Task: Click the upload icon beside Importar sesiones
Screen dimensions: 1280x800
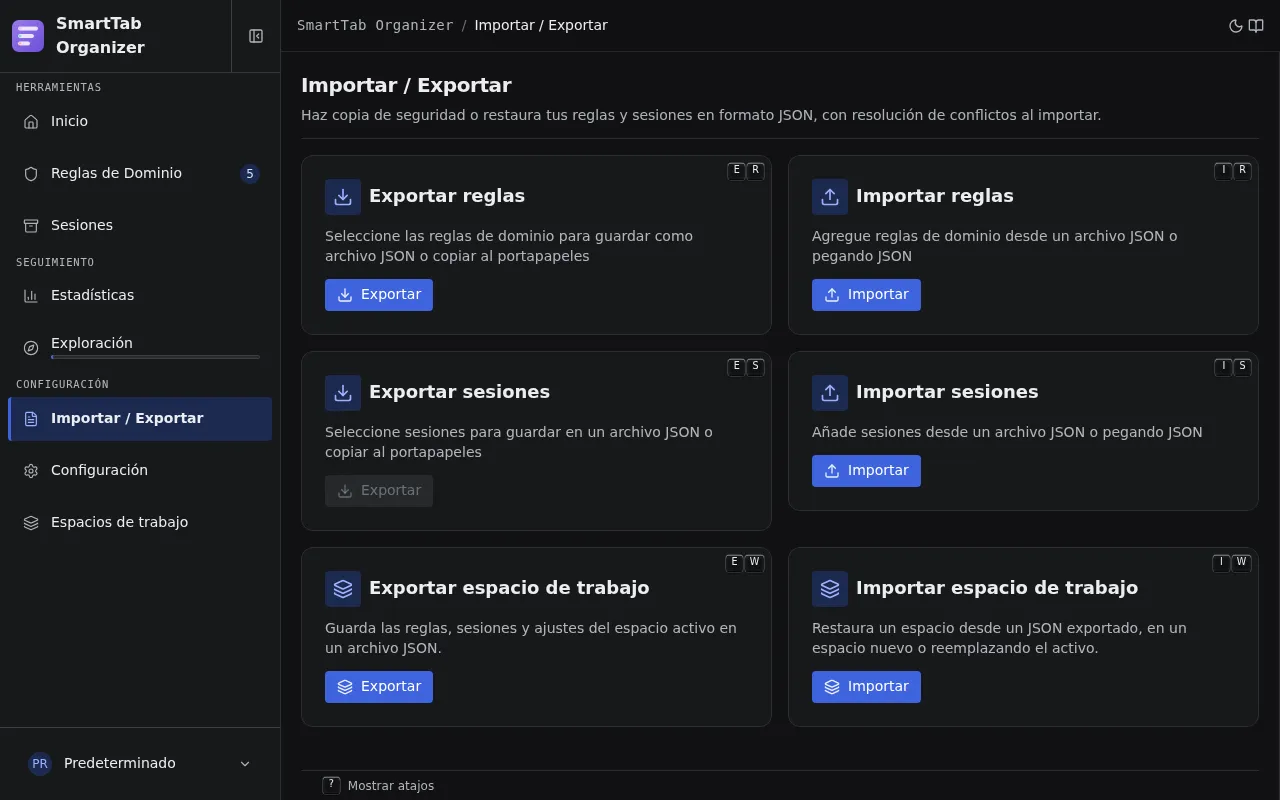Action: (x=830, y=393)
